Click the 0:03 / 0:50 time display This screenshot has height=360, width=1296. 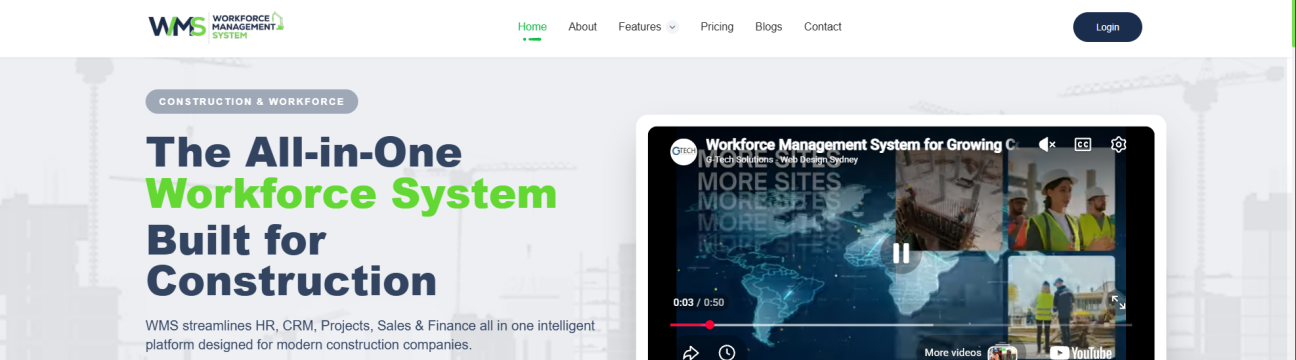698,302
